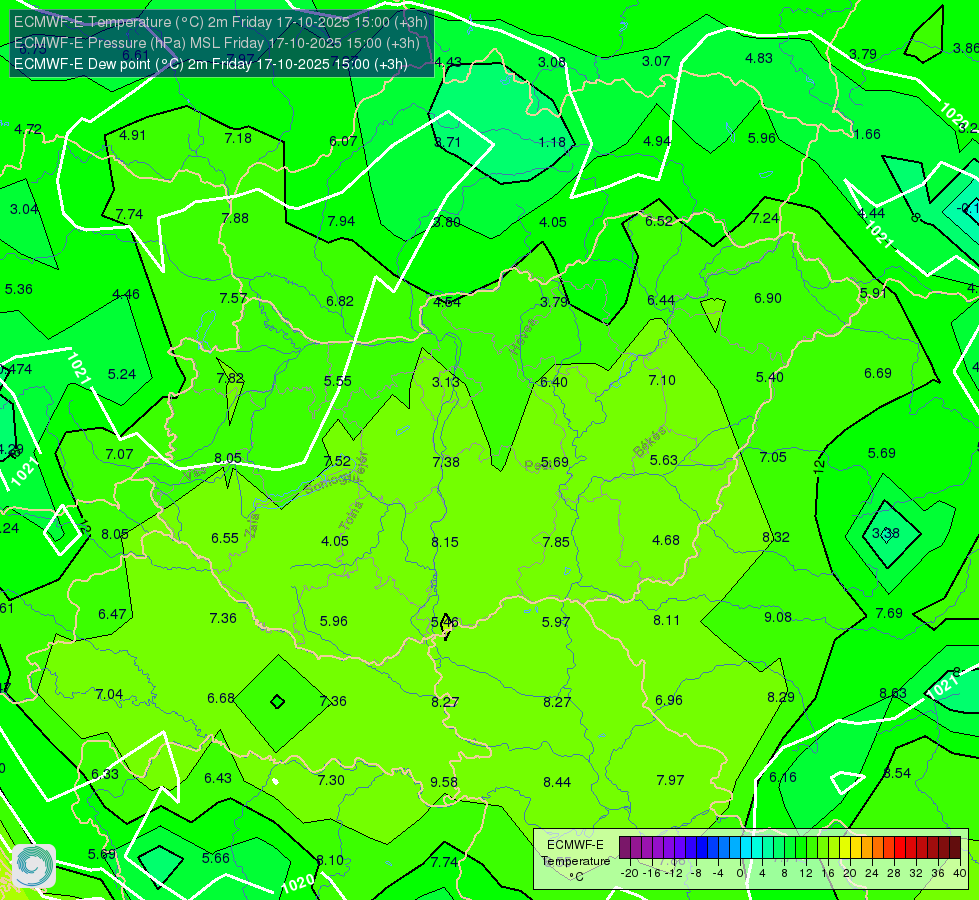Screen dimensions: 979x900
Task: Click the grid value 6.68
Action: pyautogui.click(x=221, y=698)
